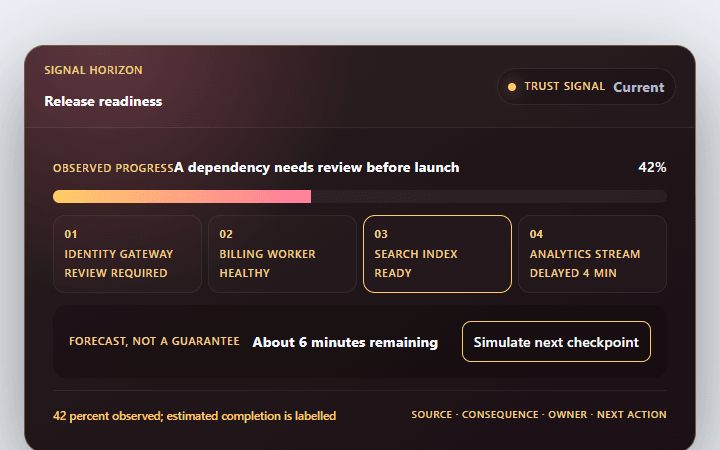This screenshot has width=720, height=450.
Task: Click the Trust Signal Current badge
Action: (586, 87)
